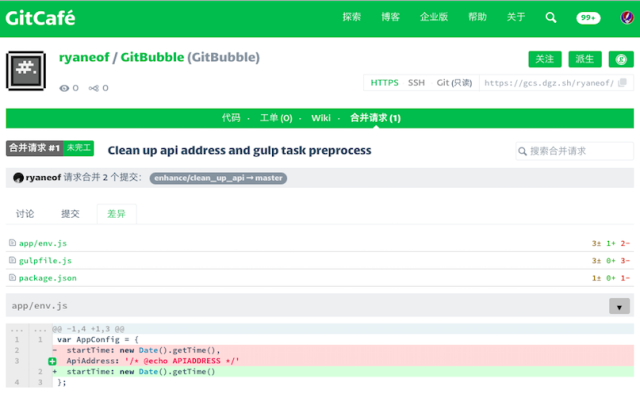The width and height of the screenshot is (640, 394).
Task: Open the 99+ notifications badge
Action: click(588, 18)
